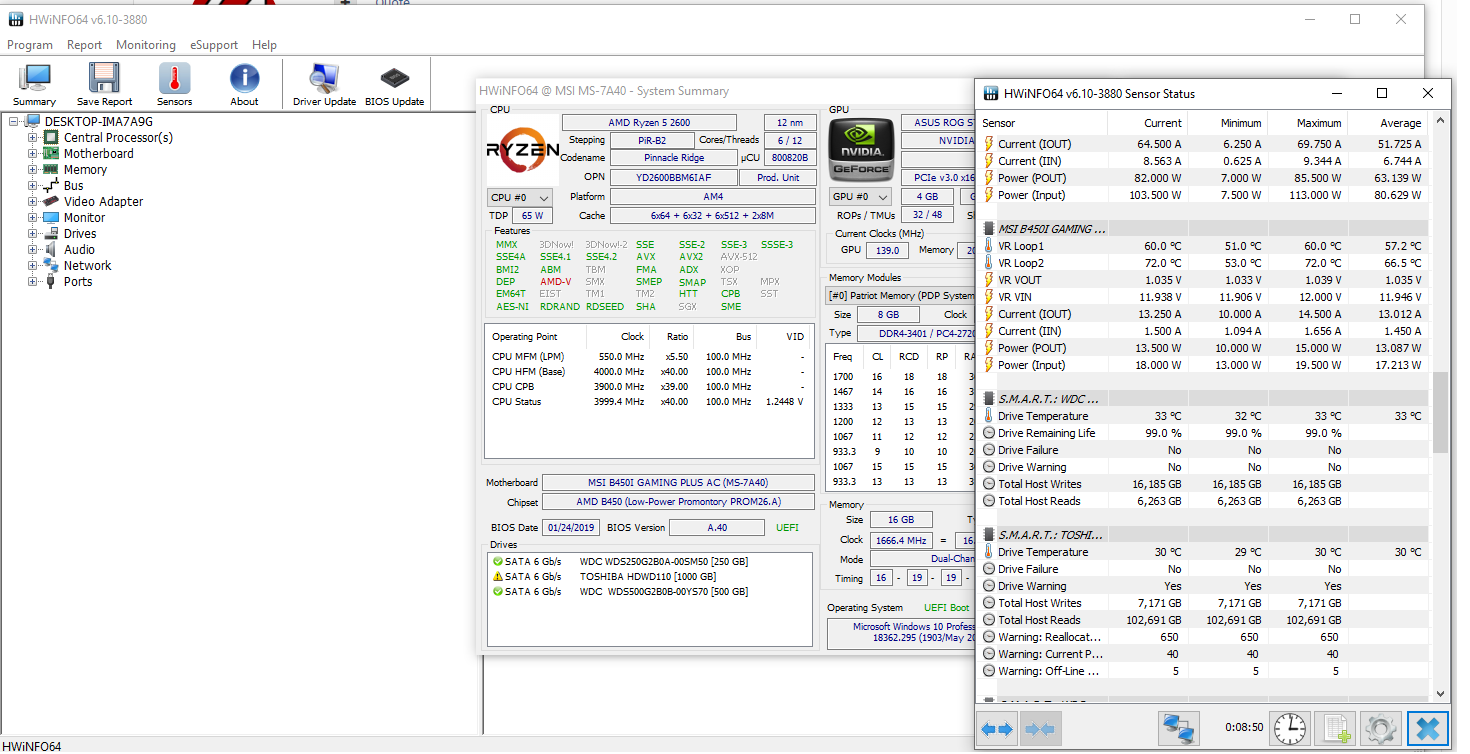Click the Average column header in Sensor Status
The height and width of the screenshot is (754, 1470).
[1387, 123]
